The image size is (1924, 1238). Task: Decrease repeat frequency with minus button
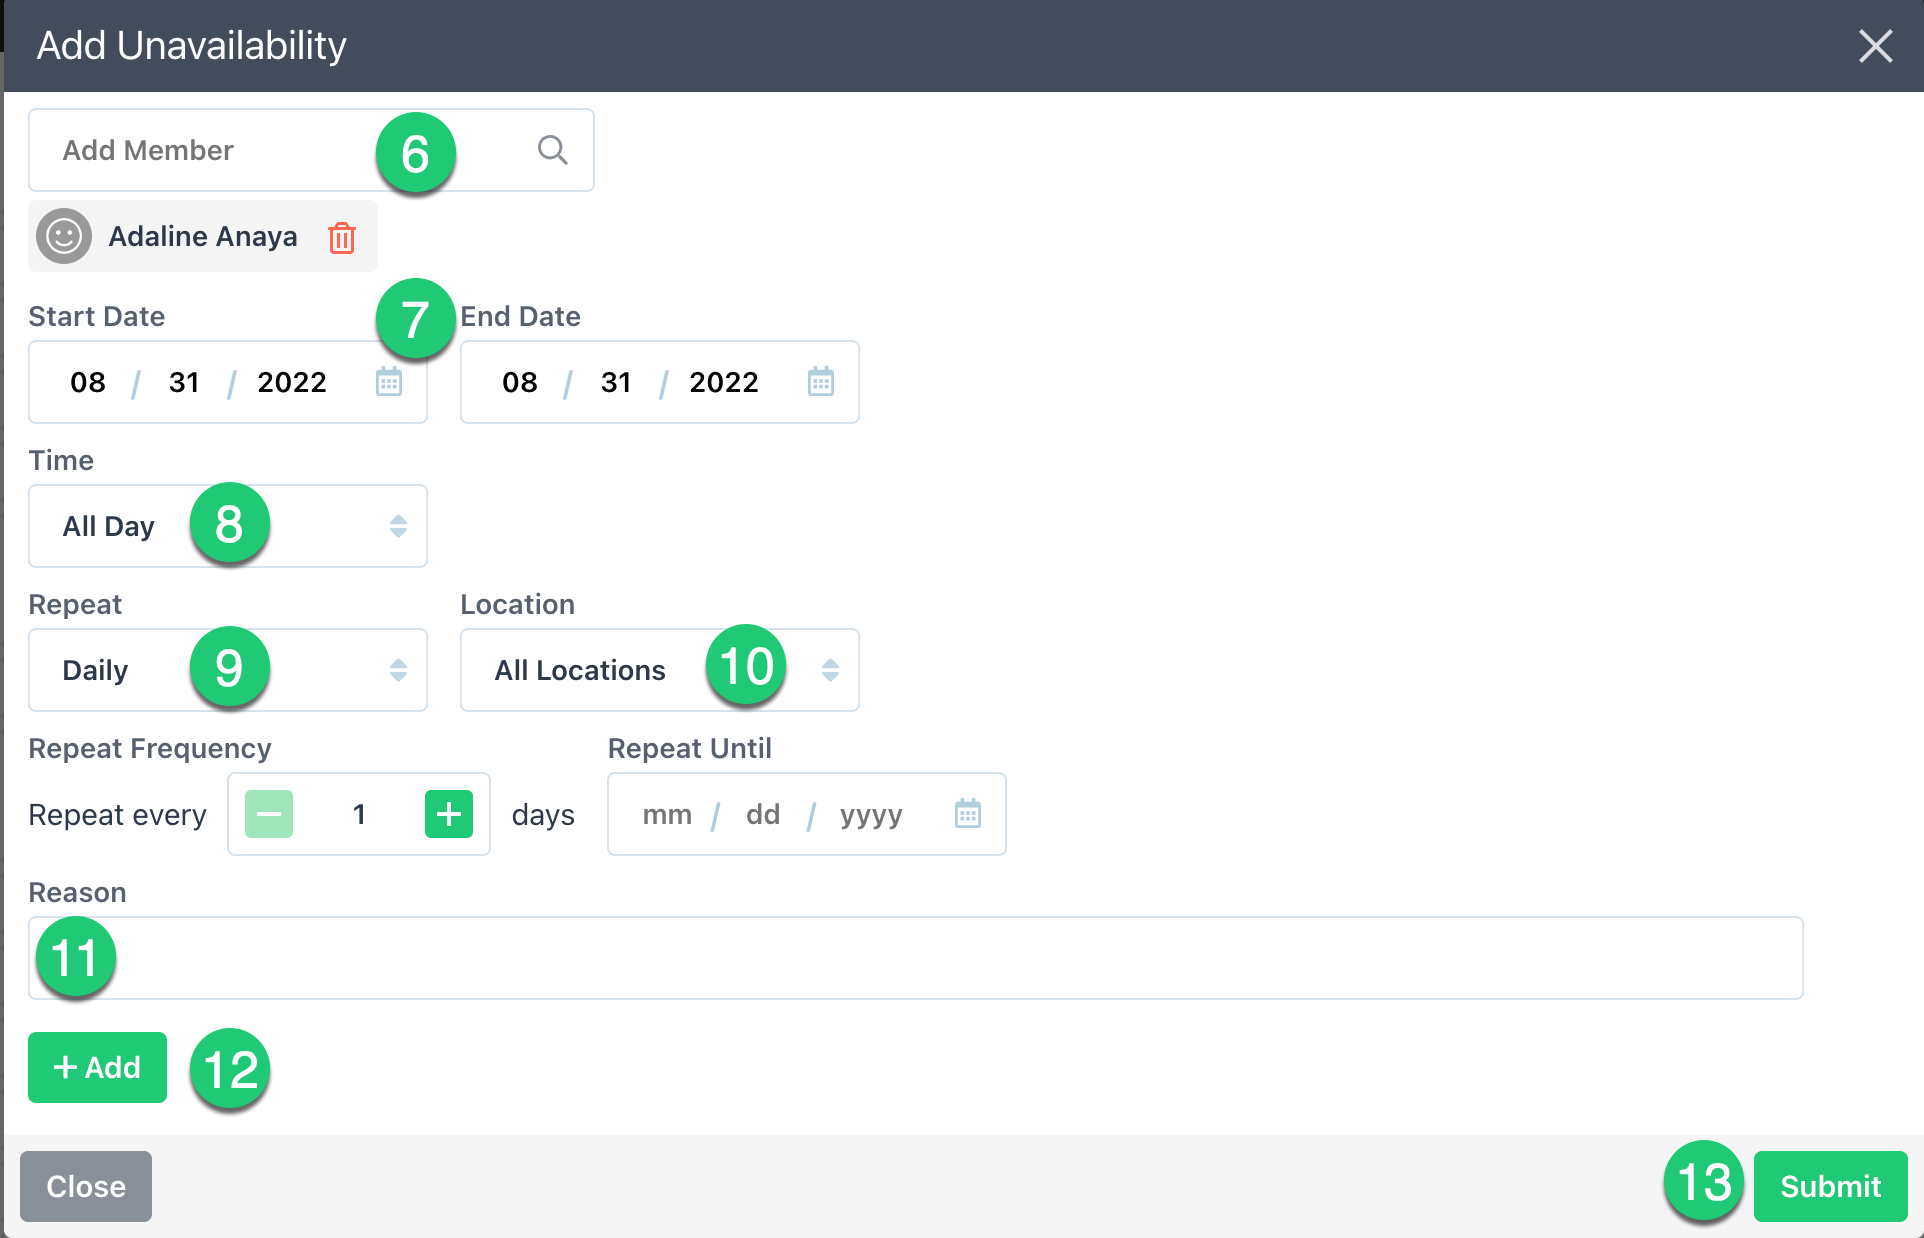[269, 814]
